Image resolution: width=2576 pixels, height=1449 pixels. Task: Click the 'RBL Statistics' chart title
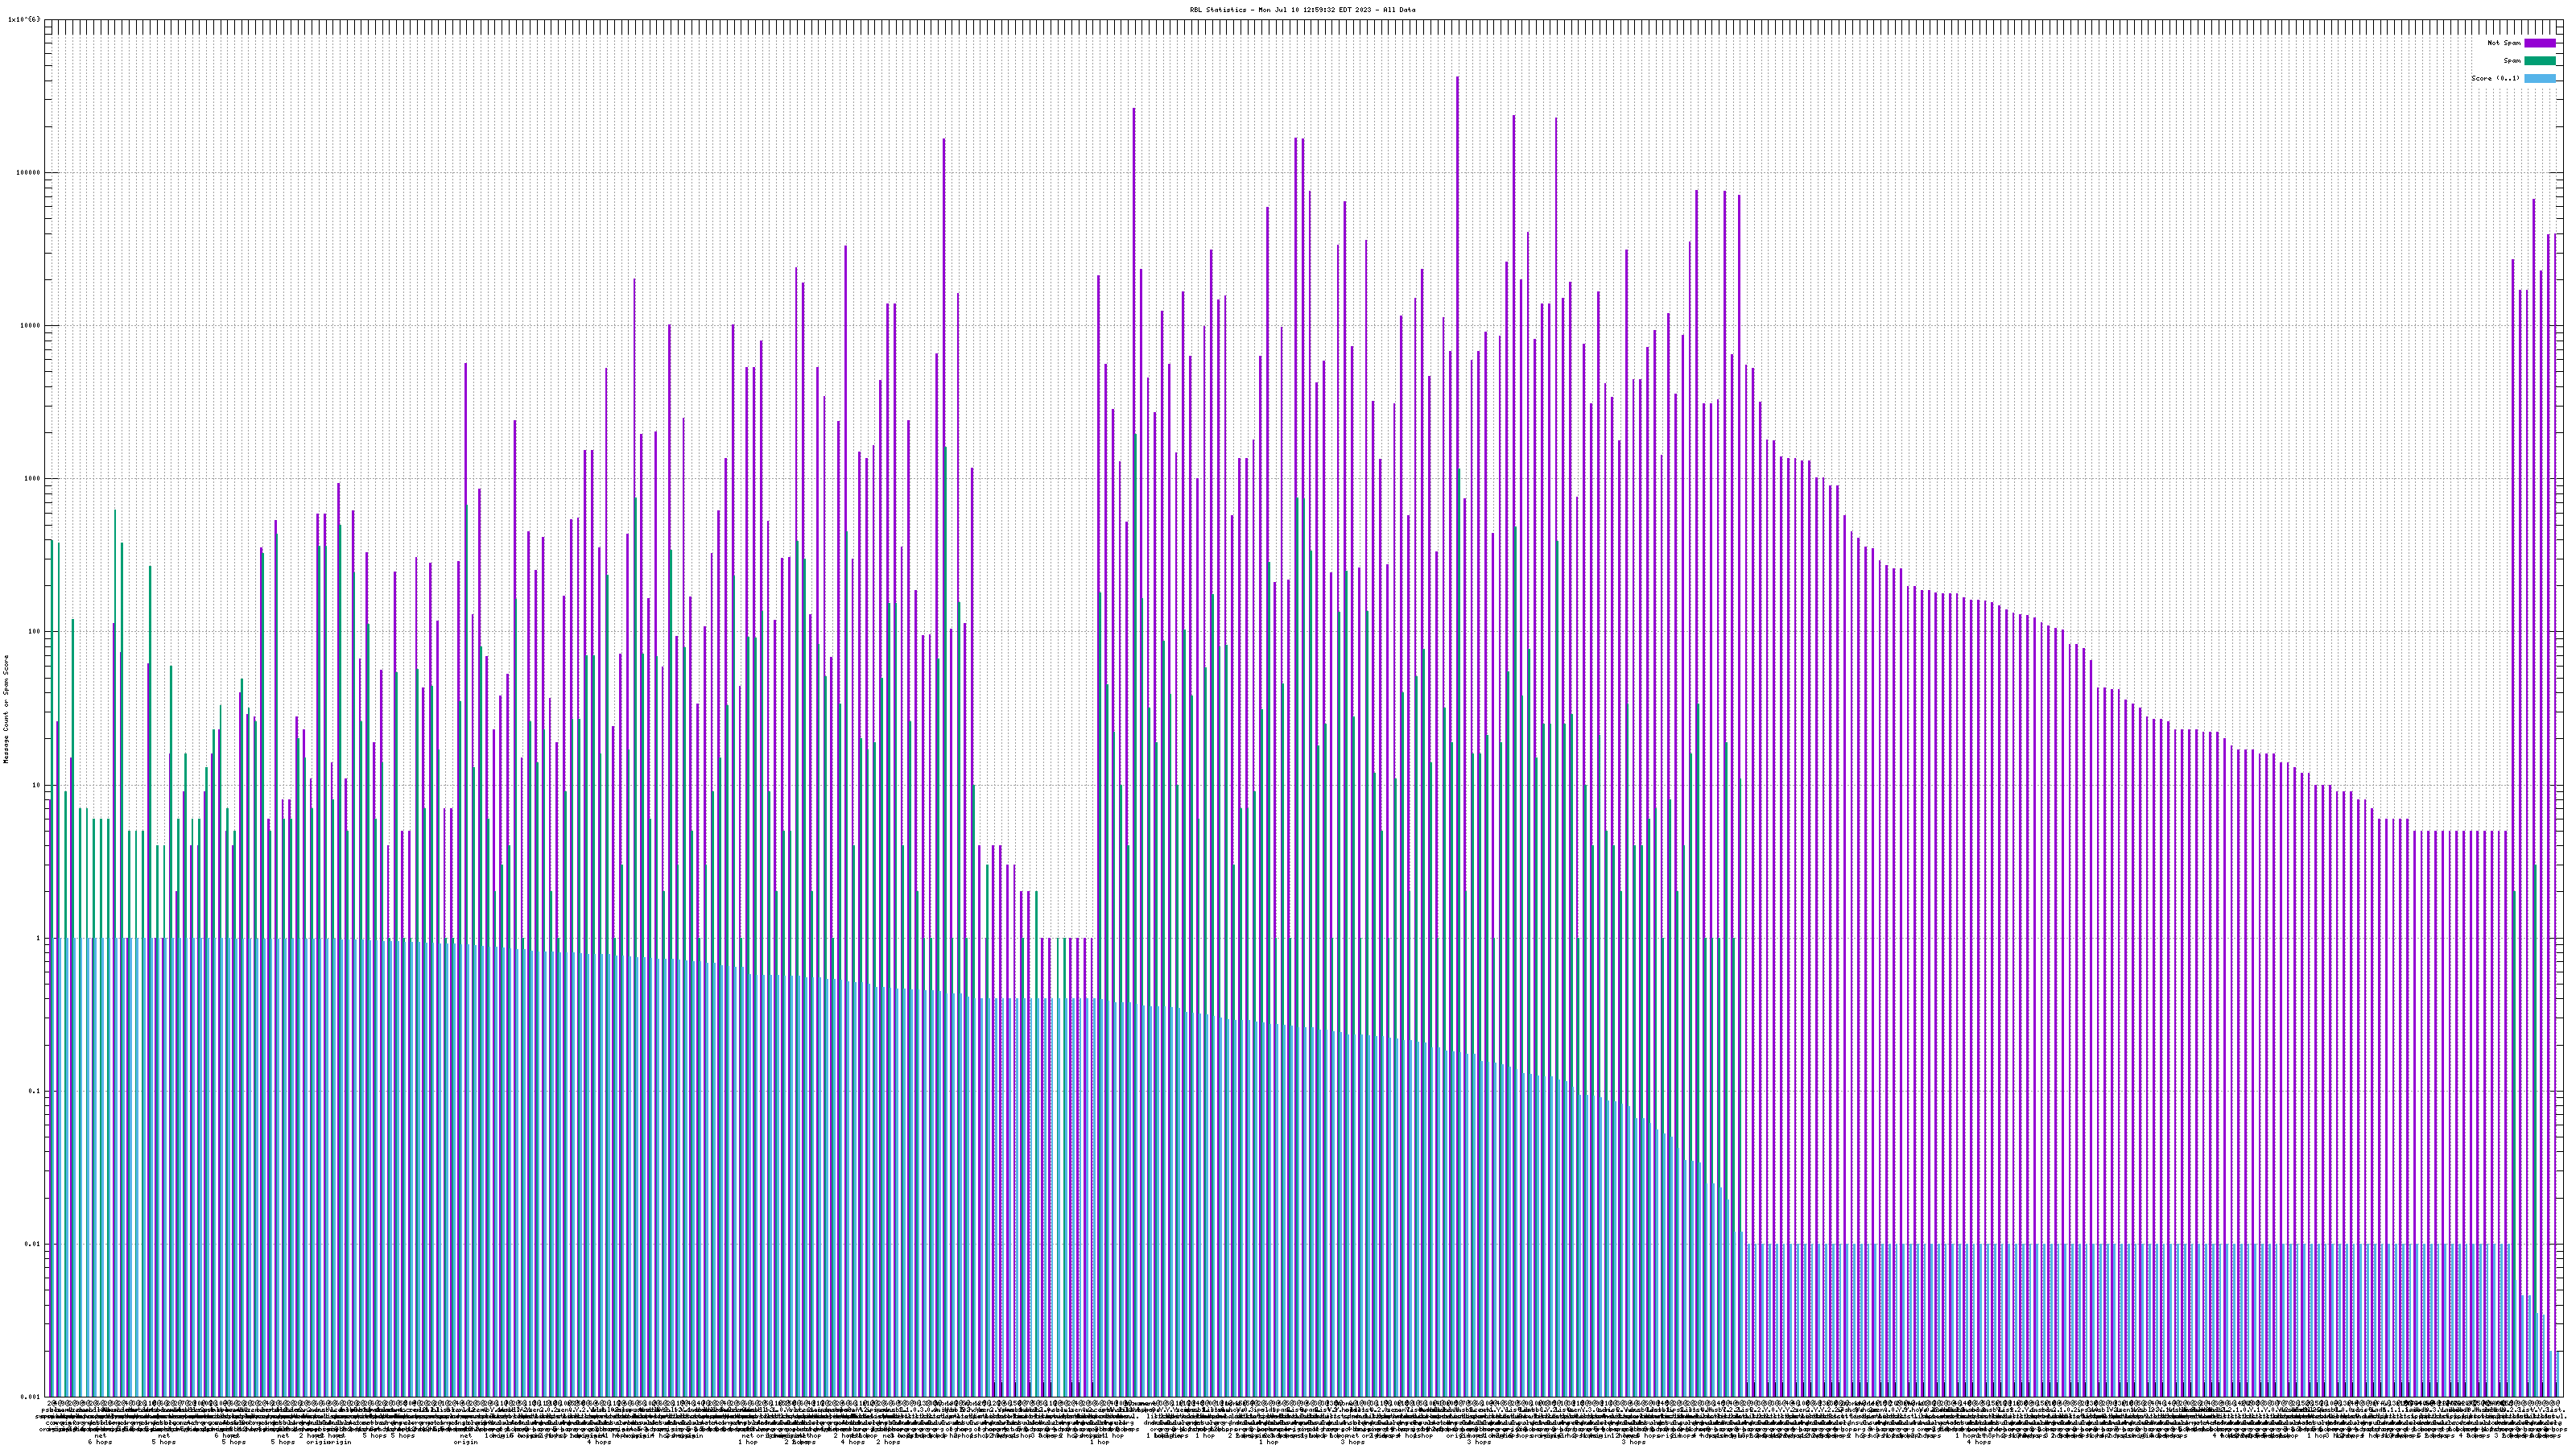(x=1302, y=10)
